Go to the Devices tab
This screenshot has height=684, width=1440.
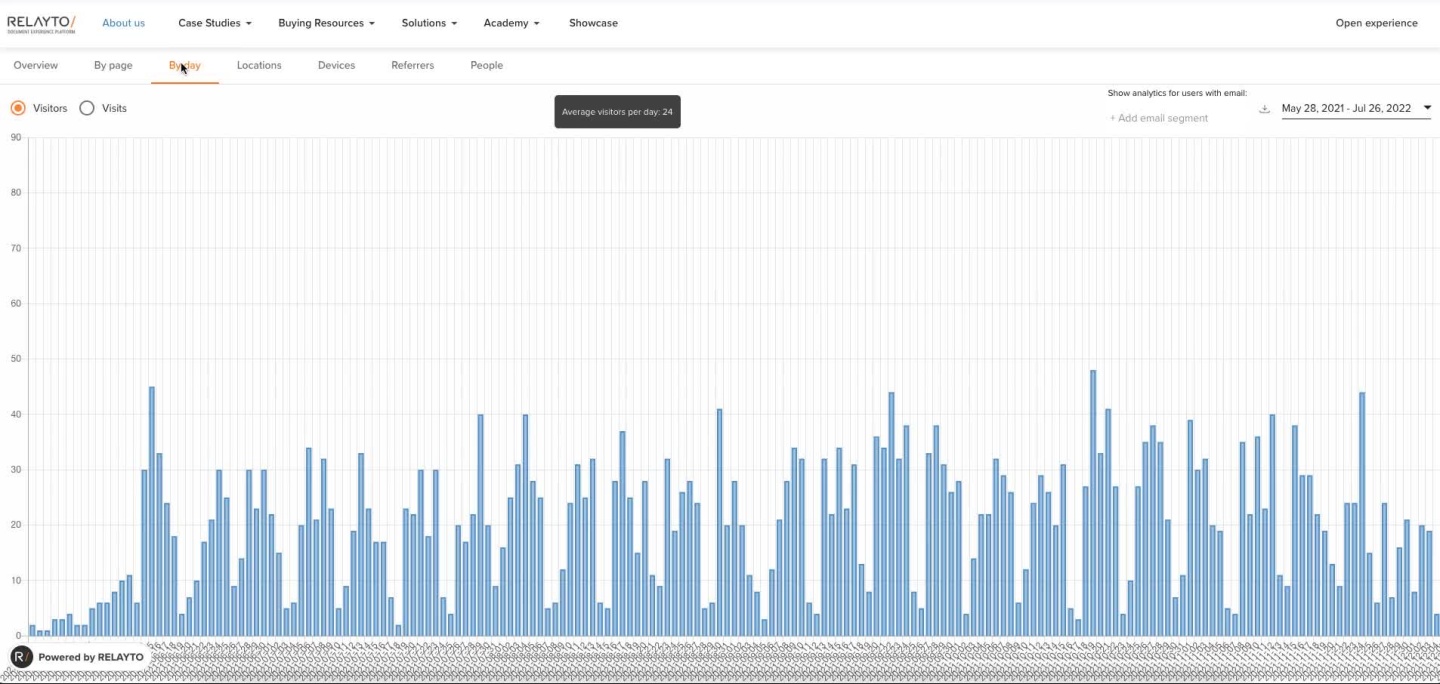point(336,65)
